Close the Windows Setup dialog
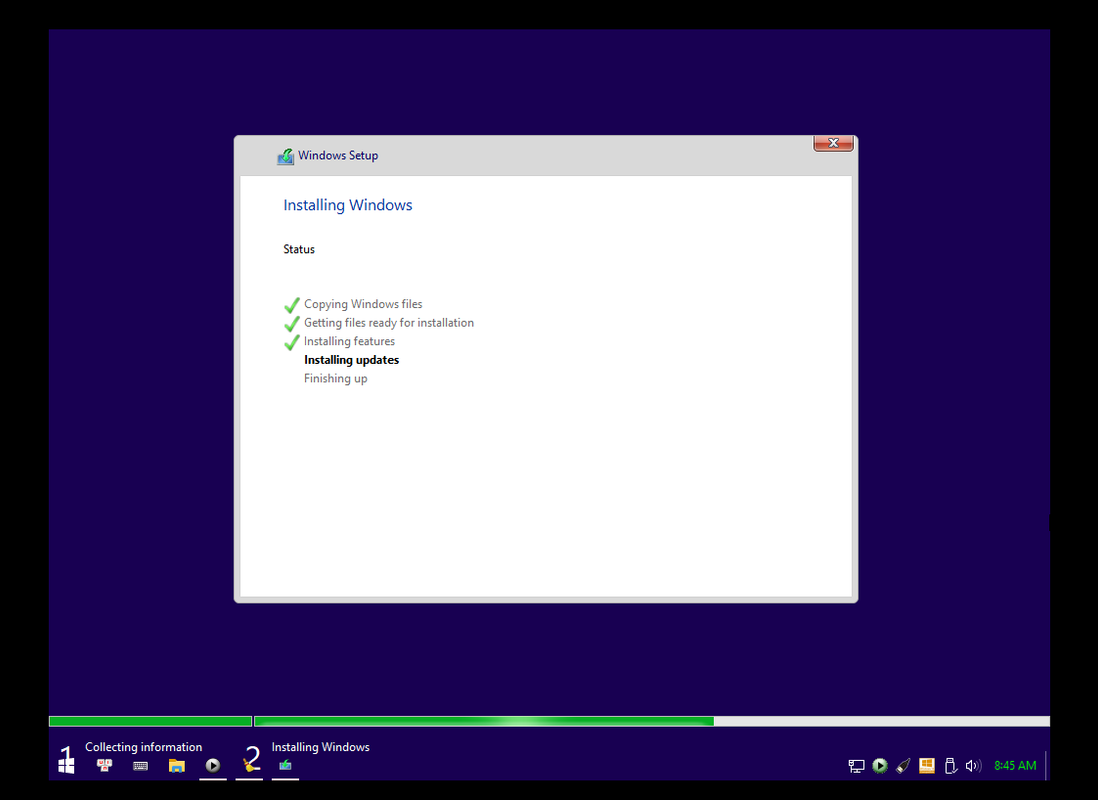The width and height of the screenshot is (1098, 800). (833, 143)
